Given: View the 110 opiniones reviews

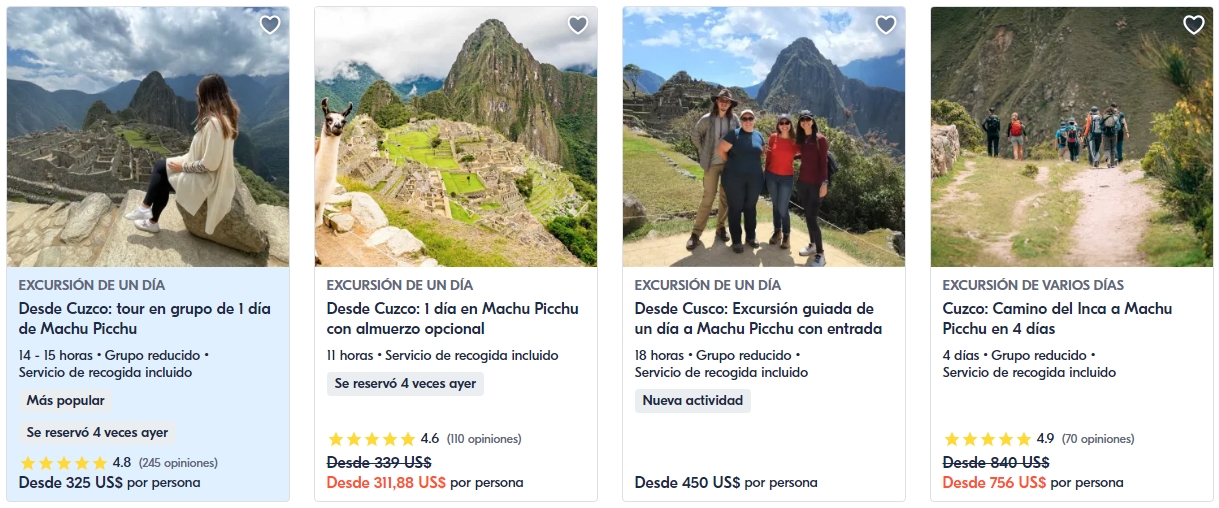Looking at the screenshot, I should pyautogui.click(x=484, y=439).
